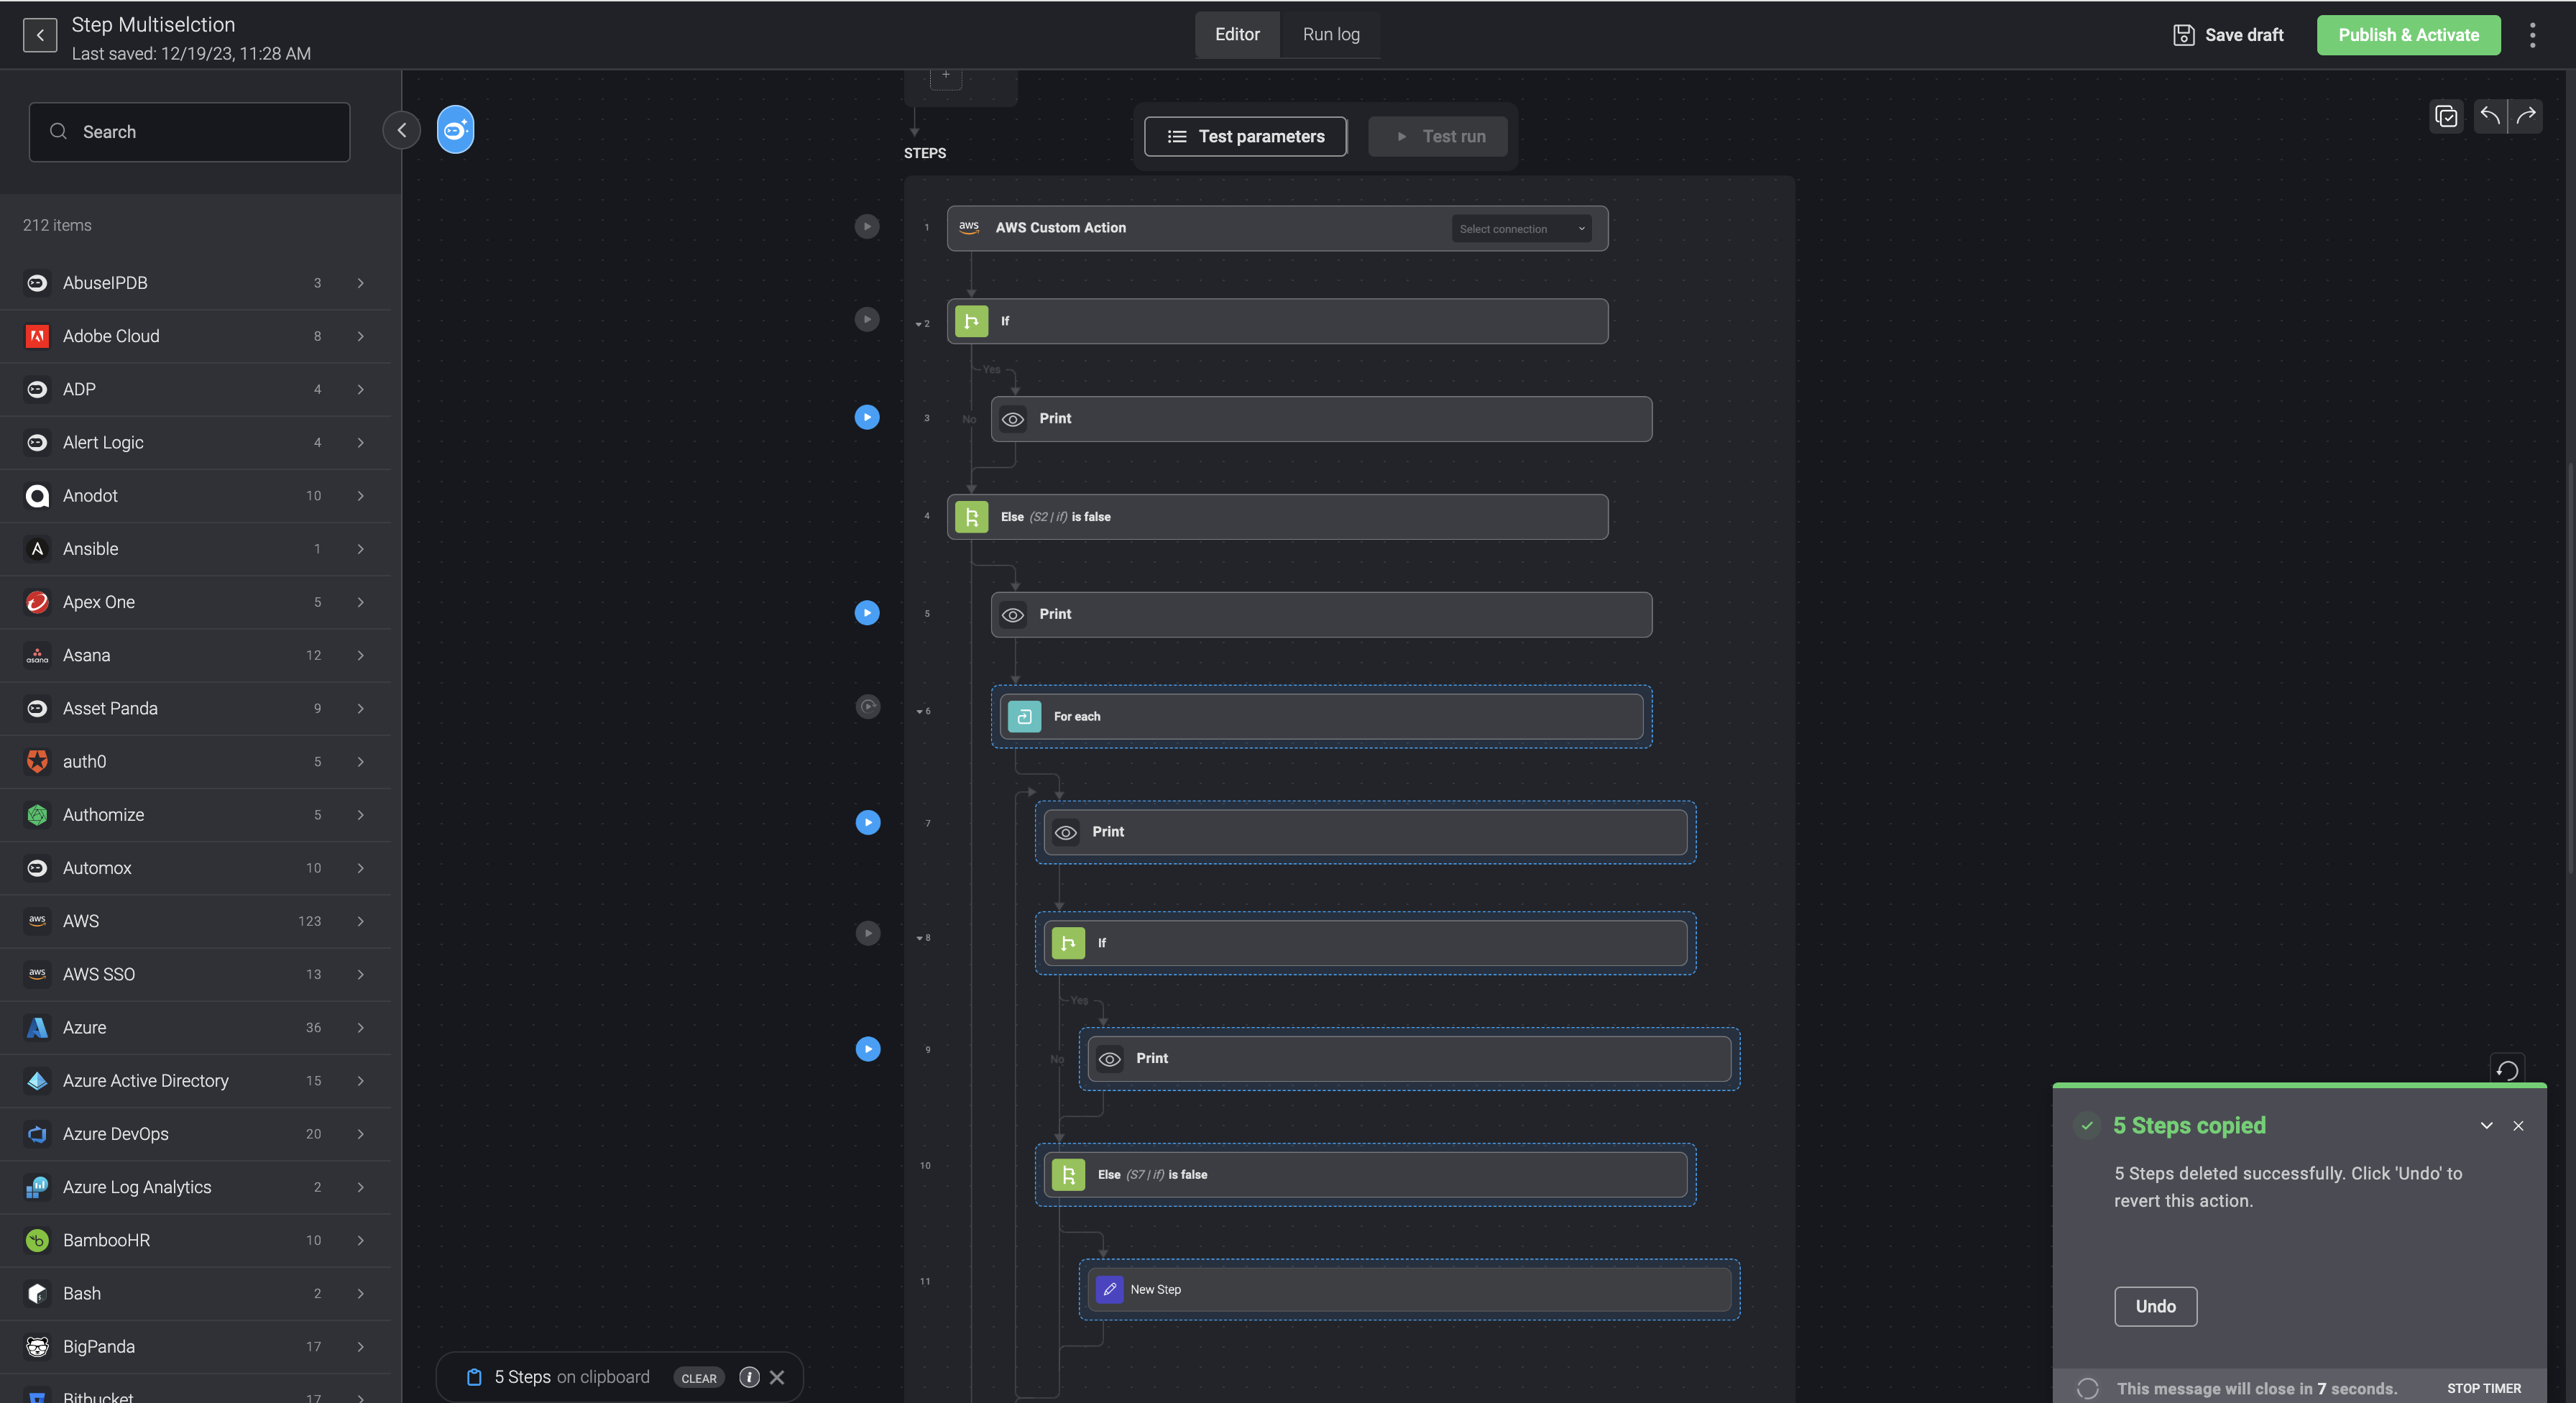Click the undo arrow in canvas toolbar
The width and height of the screenshot is (2576, 1403).
tap(2490, 116)
